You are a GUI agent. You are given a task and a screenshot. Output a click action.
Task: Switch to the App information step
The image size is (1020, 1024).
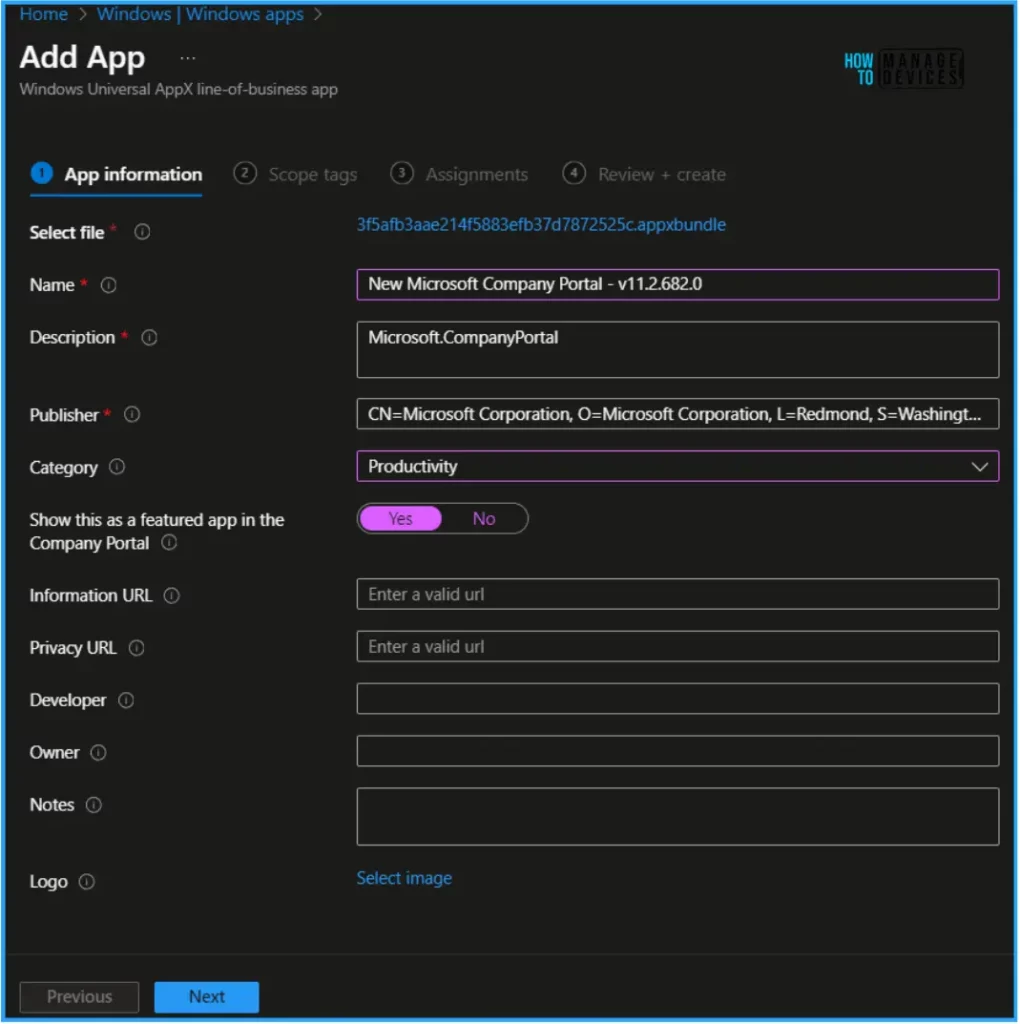117,174
